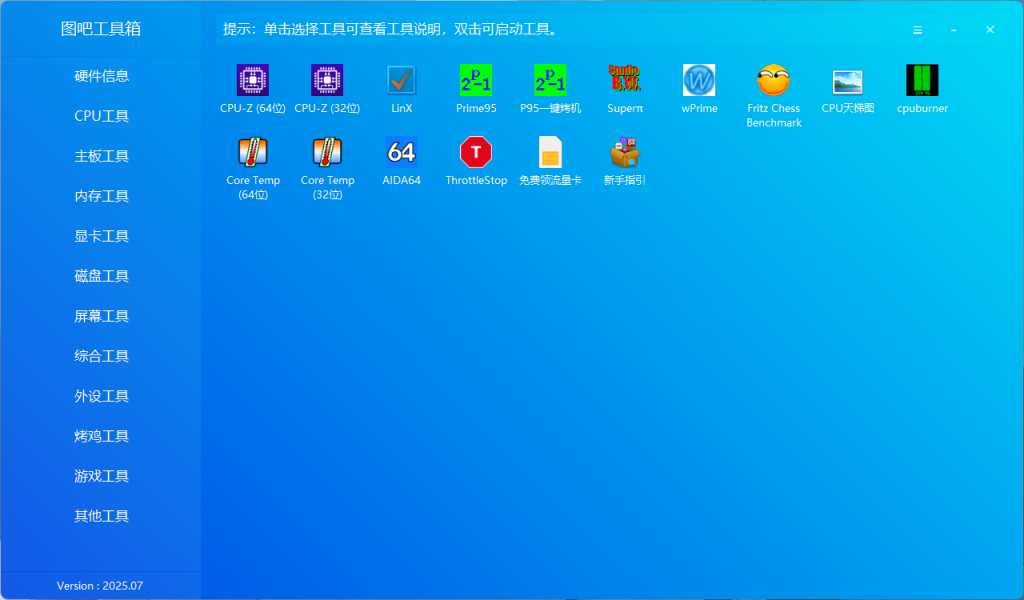Viewport: 1024px width, 600px height.
Task: Select the ThrottleStop icon
Action: tap(476, 152)
